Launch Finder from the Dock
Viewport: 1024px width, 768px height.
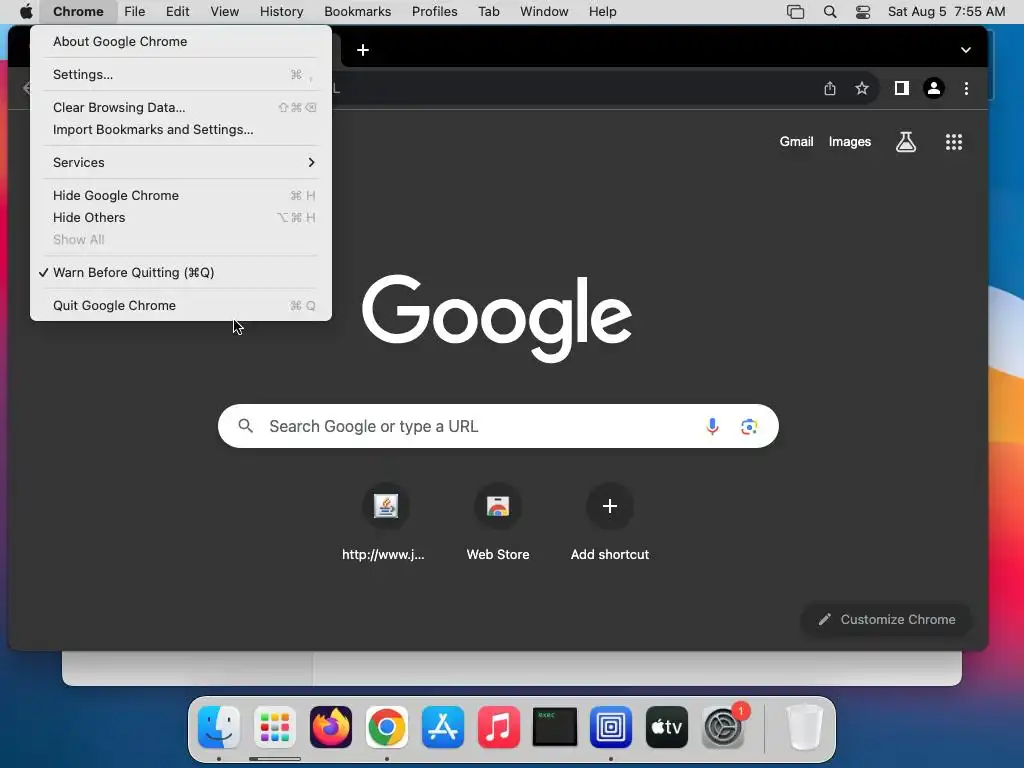[x=219, y=727]
